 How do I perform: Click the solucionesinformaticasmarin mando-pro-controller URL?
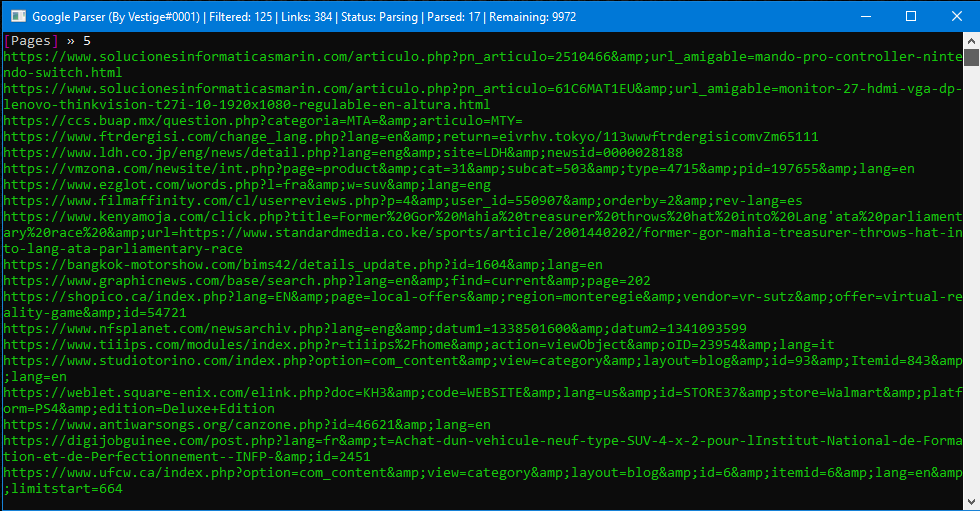[x=482, y=64]
